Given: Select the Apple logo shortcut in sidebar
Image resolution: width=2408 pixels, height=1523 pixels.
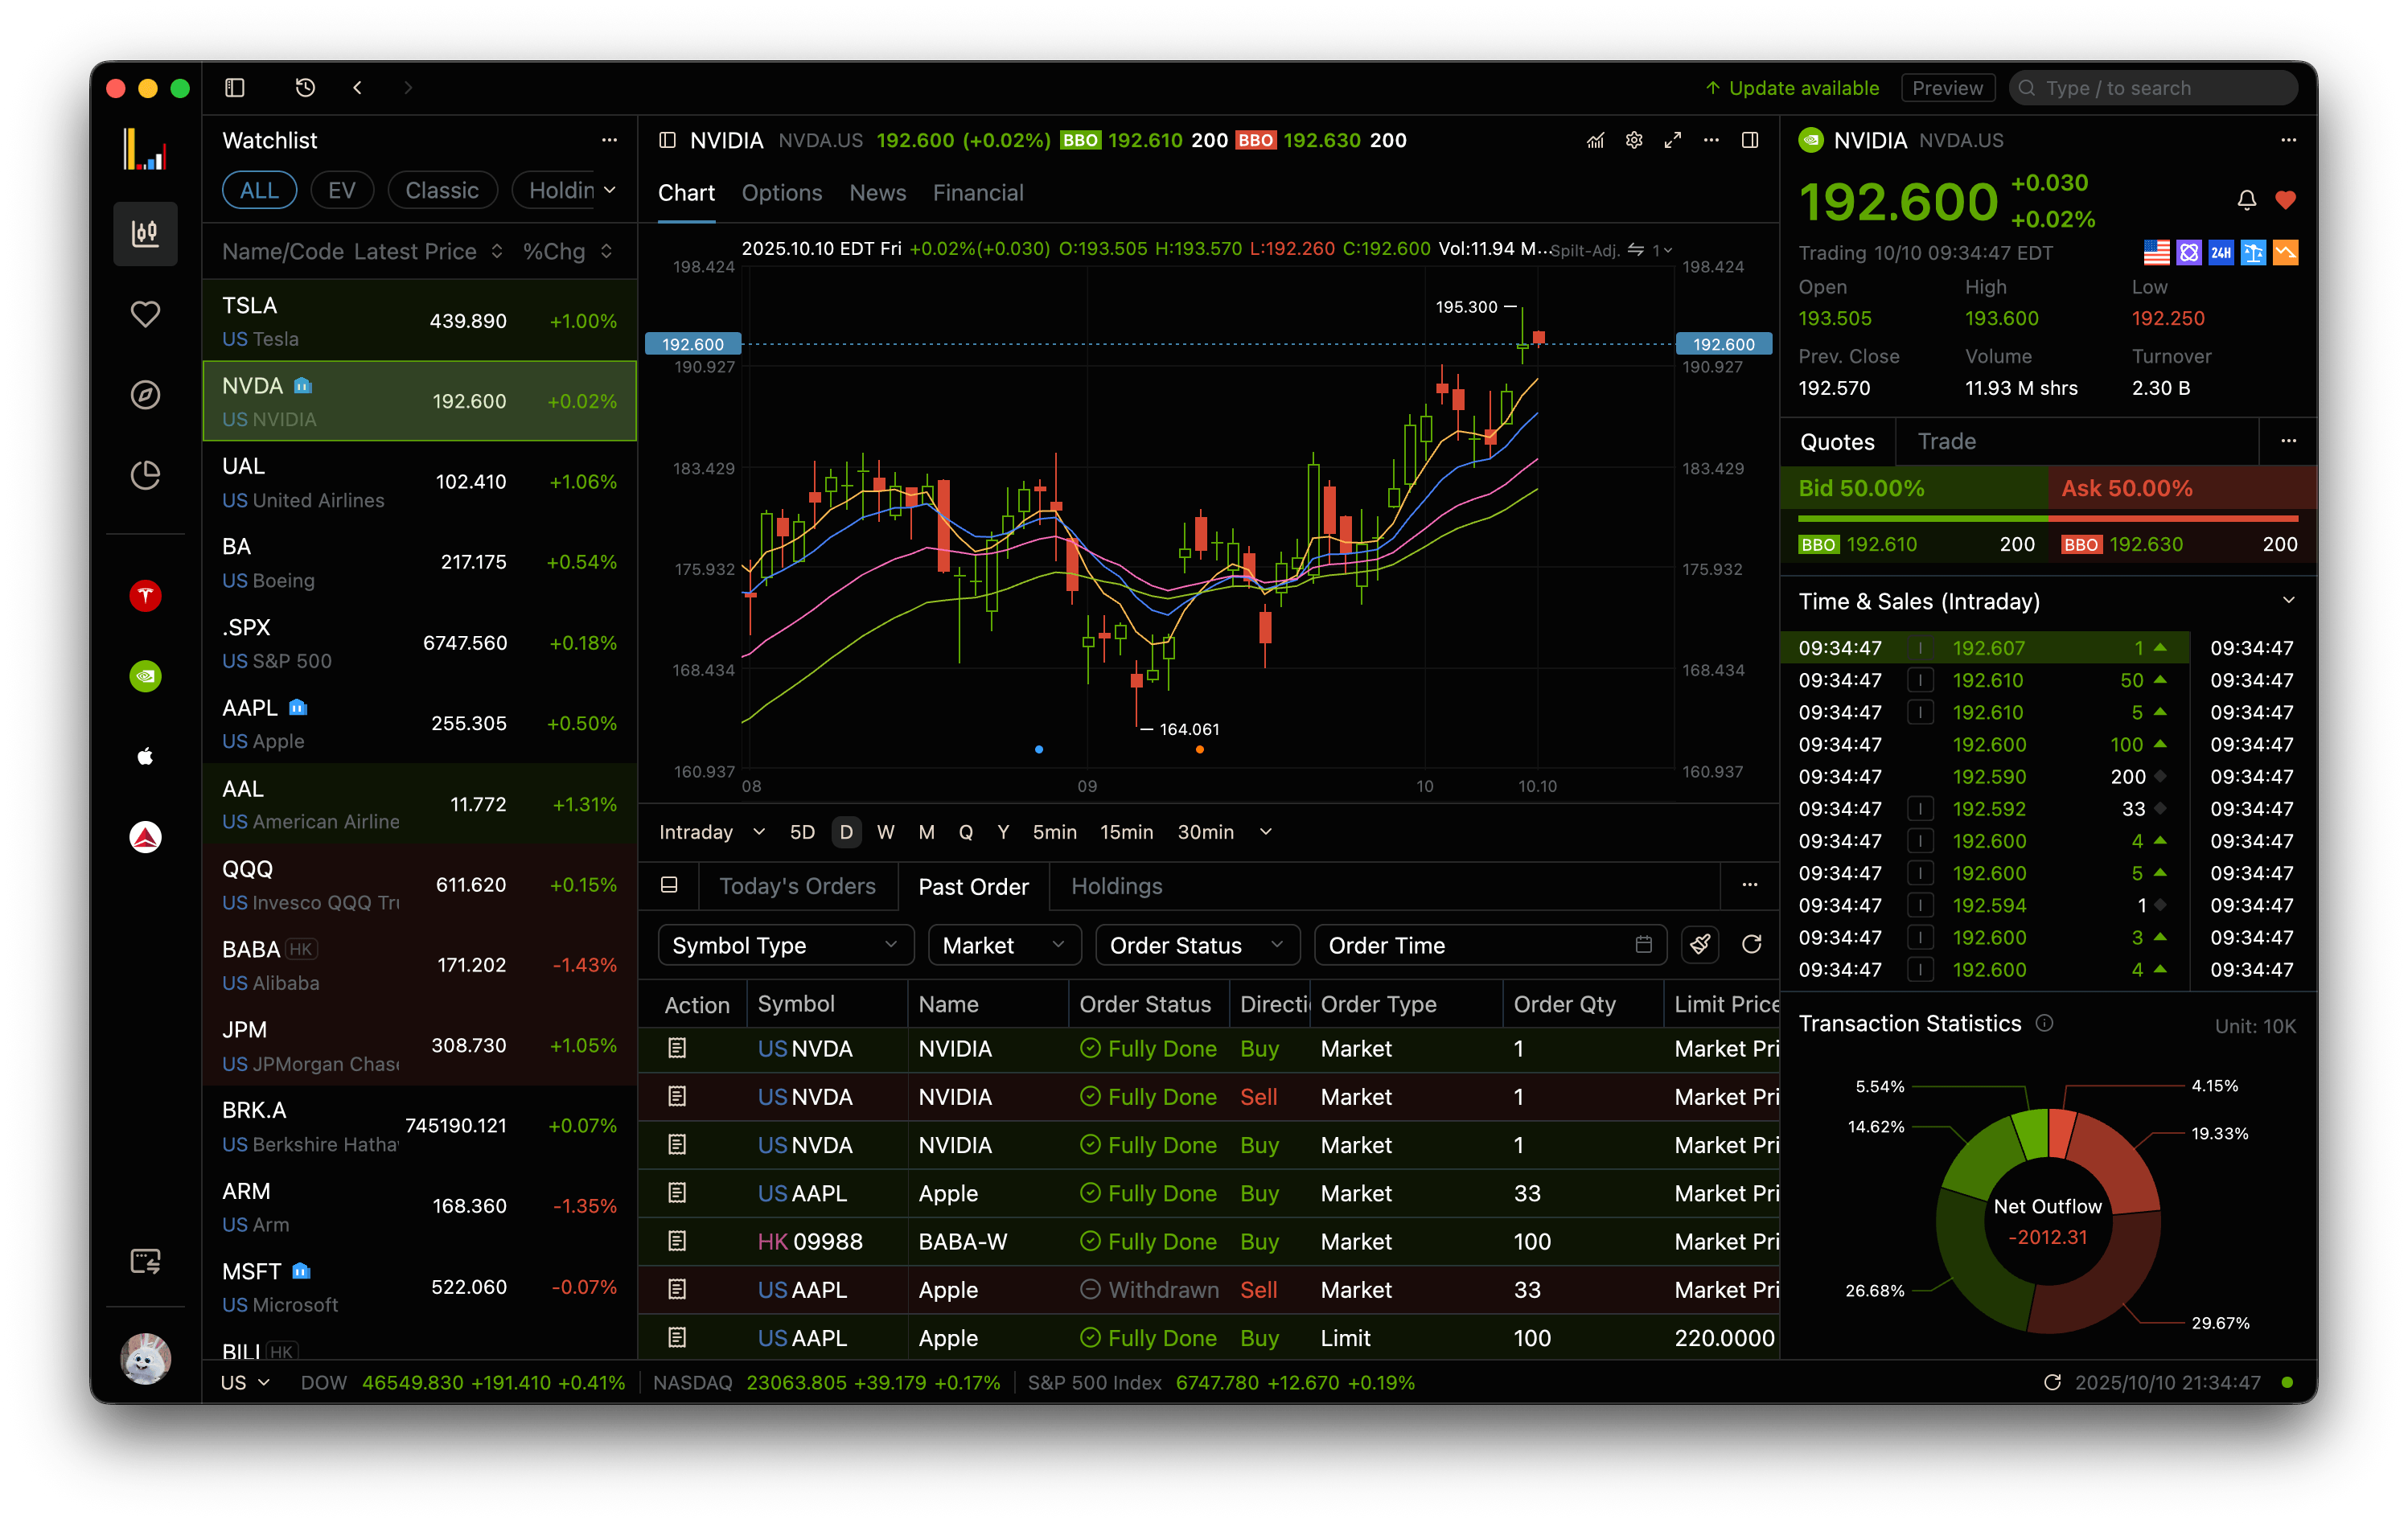Looking at the screenshot, I should point(145,757).
